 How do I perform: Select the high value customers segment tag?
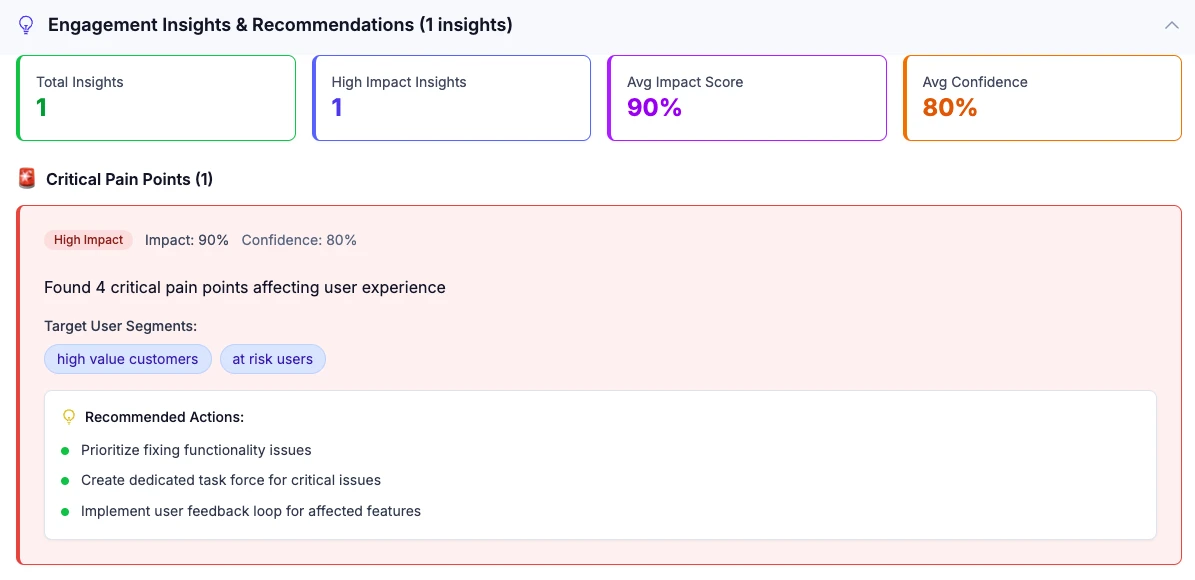click(x=127, y=359)
